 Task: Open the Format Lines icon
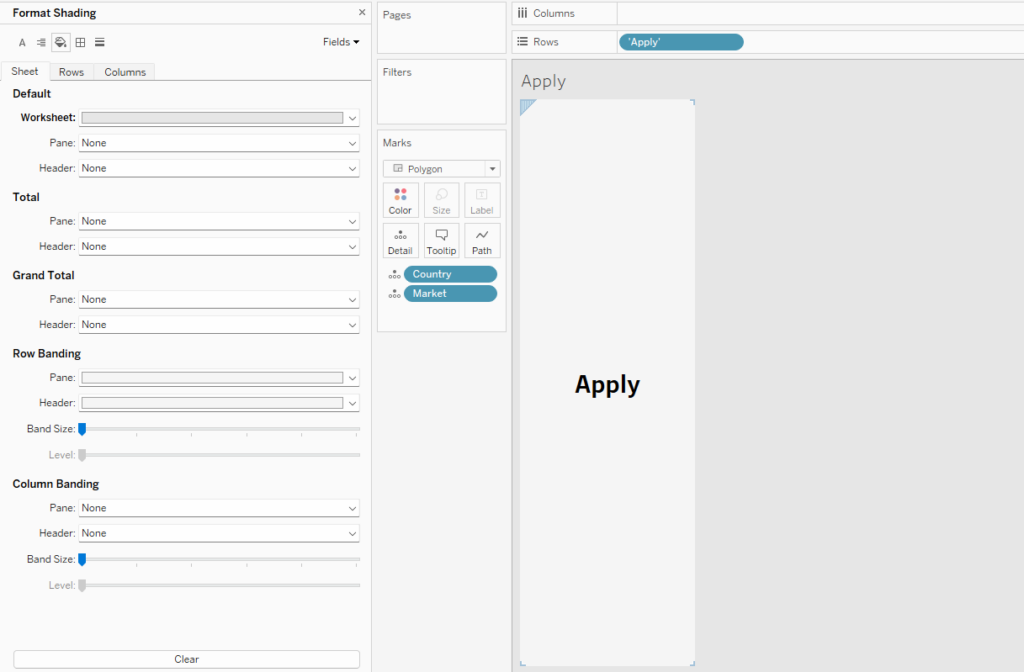point(100,43)
